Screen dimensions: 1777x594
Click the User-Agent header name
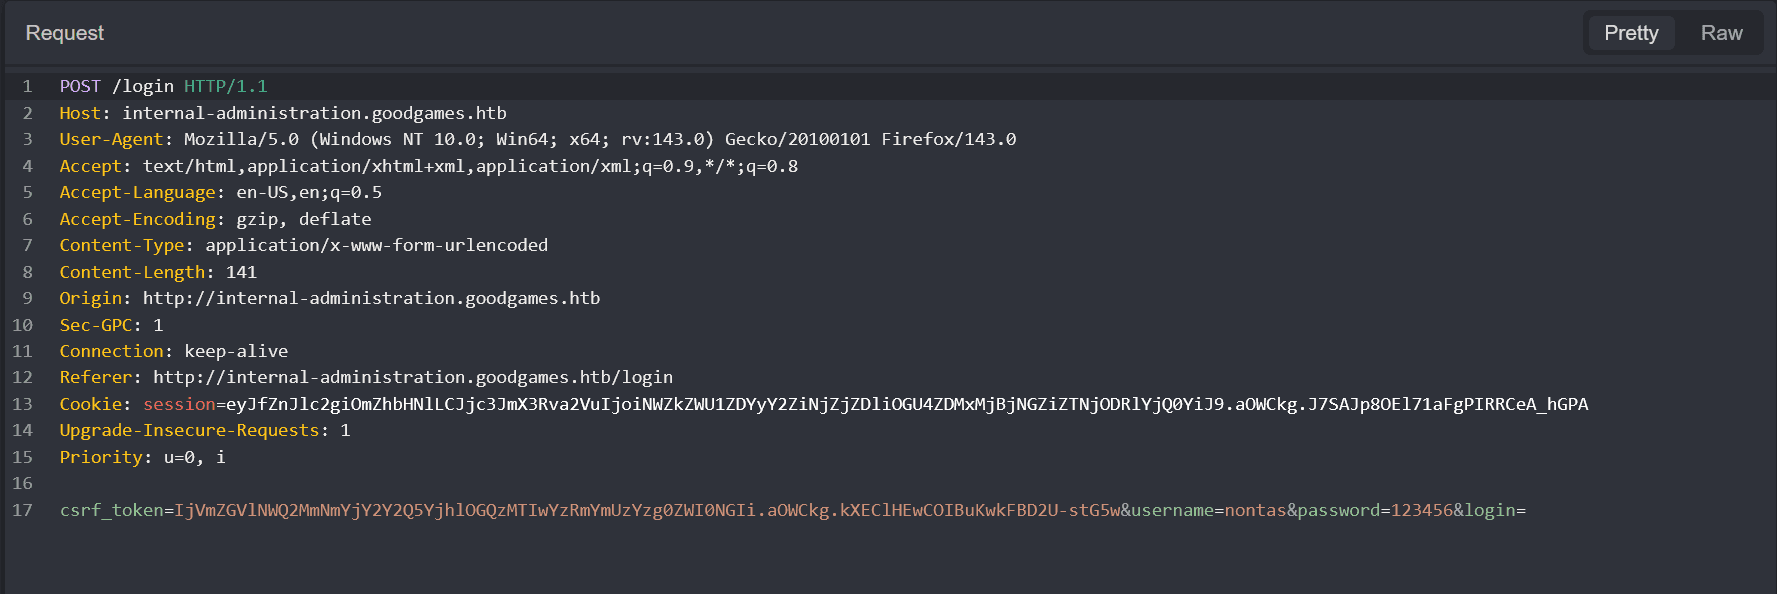(111, 139)
